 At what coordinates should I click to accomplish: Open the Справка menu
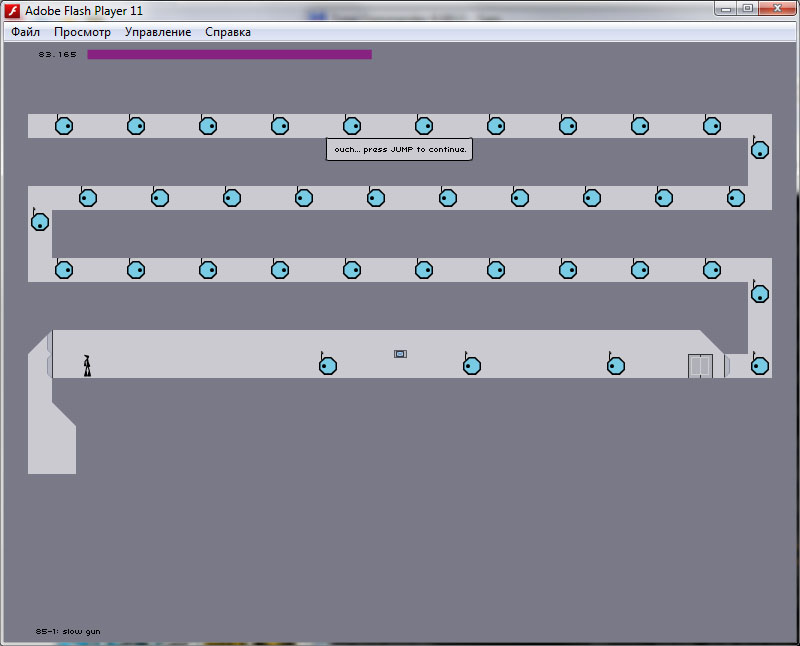pos(228,32)
